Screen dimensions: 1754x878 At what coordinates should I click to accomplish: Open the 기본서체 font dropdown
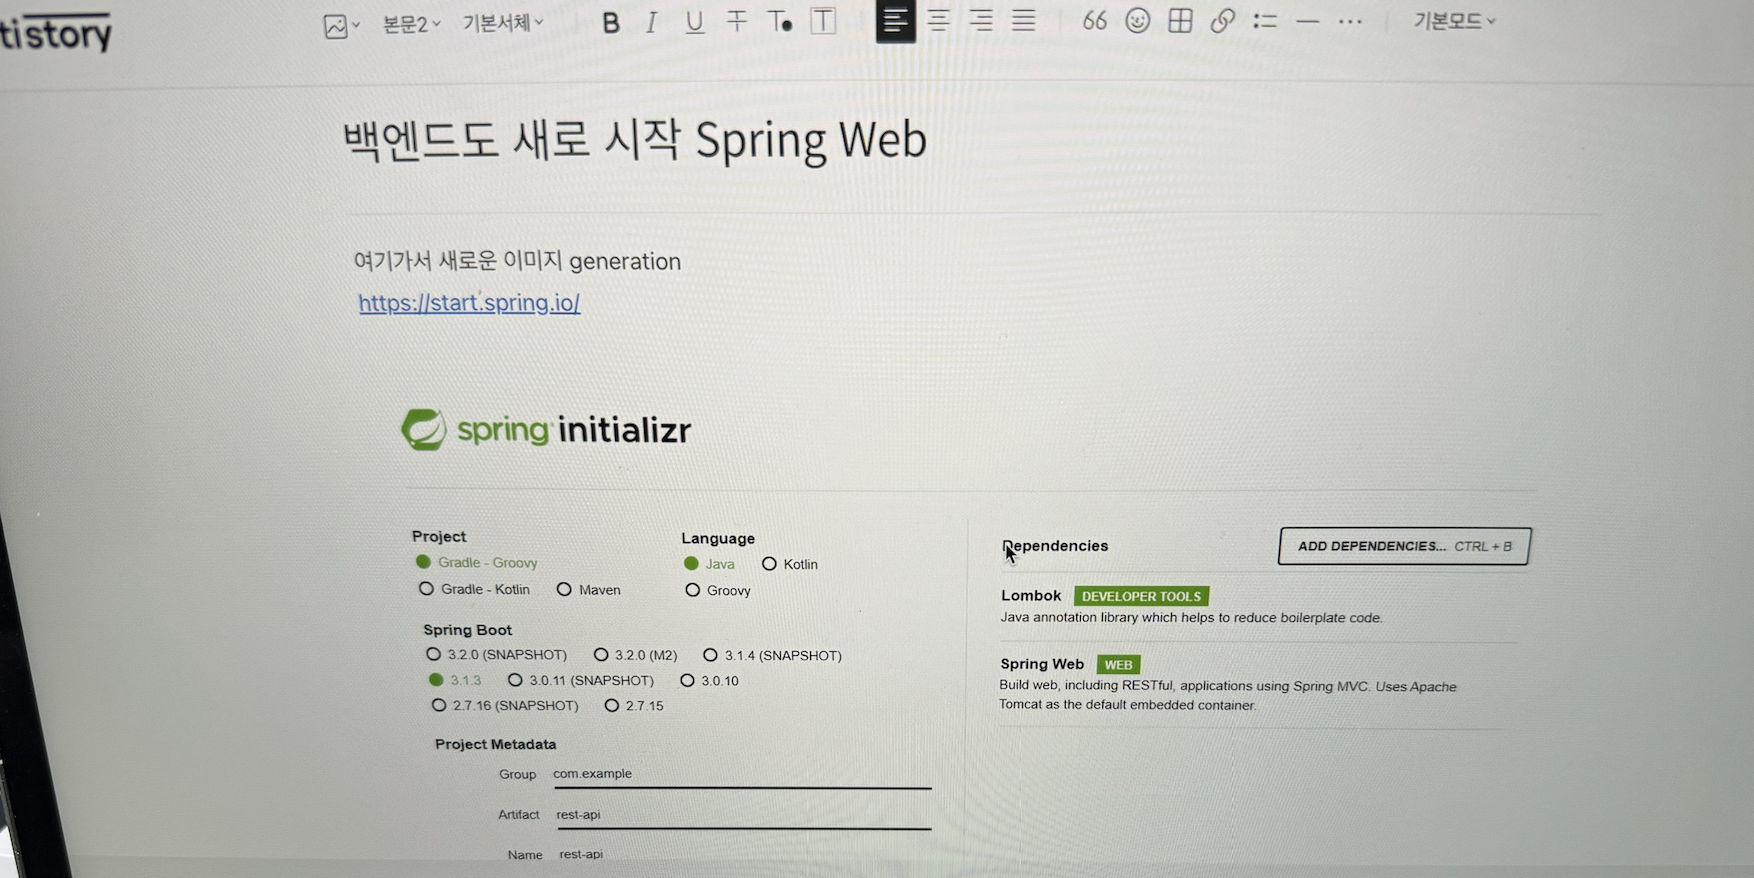coord(502,23)
